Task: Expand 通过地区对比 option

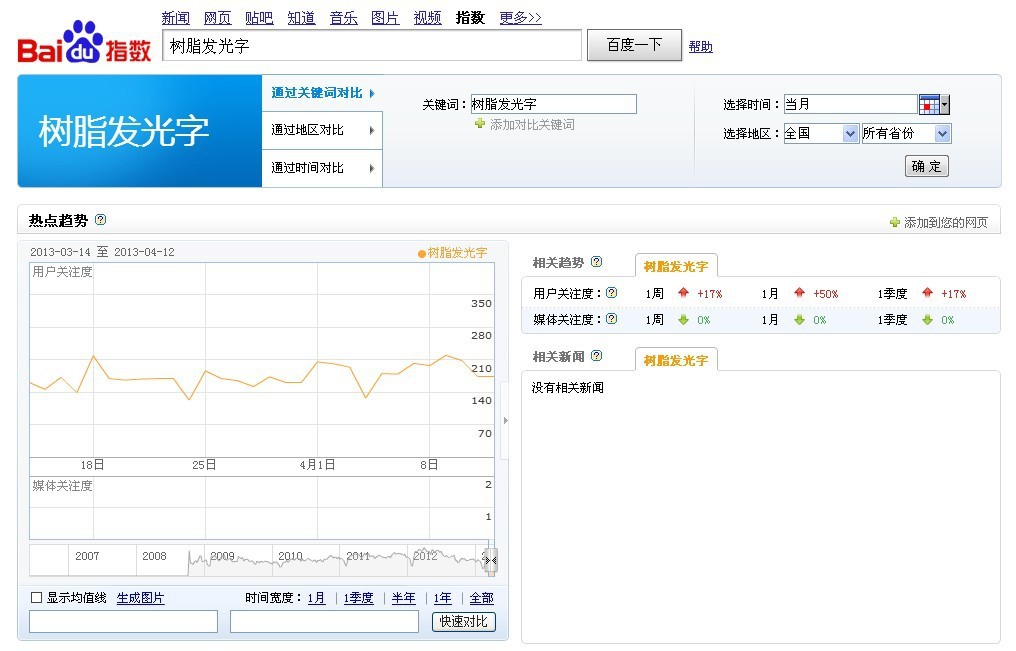Action: pyautogui.click(x=322, y=130)
